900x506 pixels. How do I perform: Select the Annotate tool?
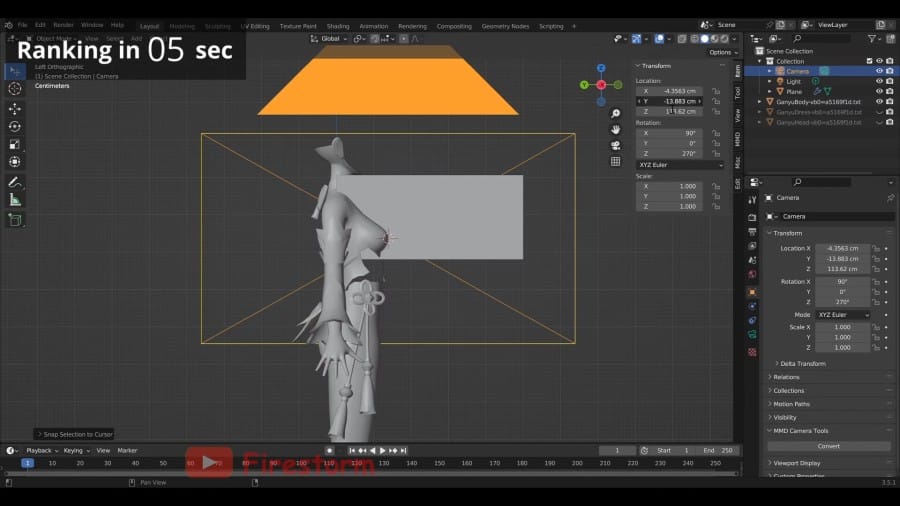click(x=15, y=182)
